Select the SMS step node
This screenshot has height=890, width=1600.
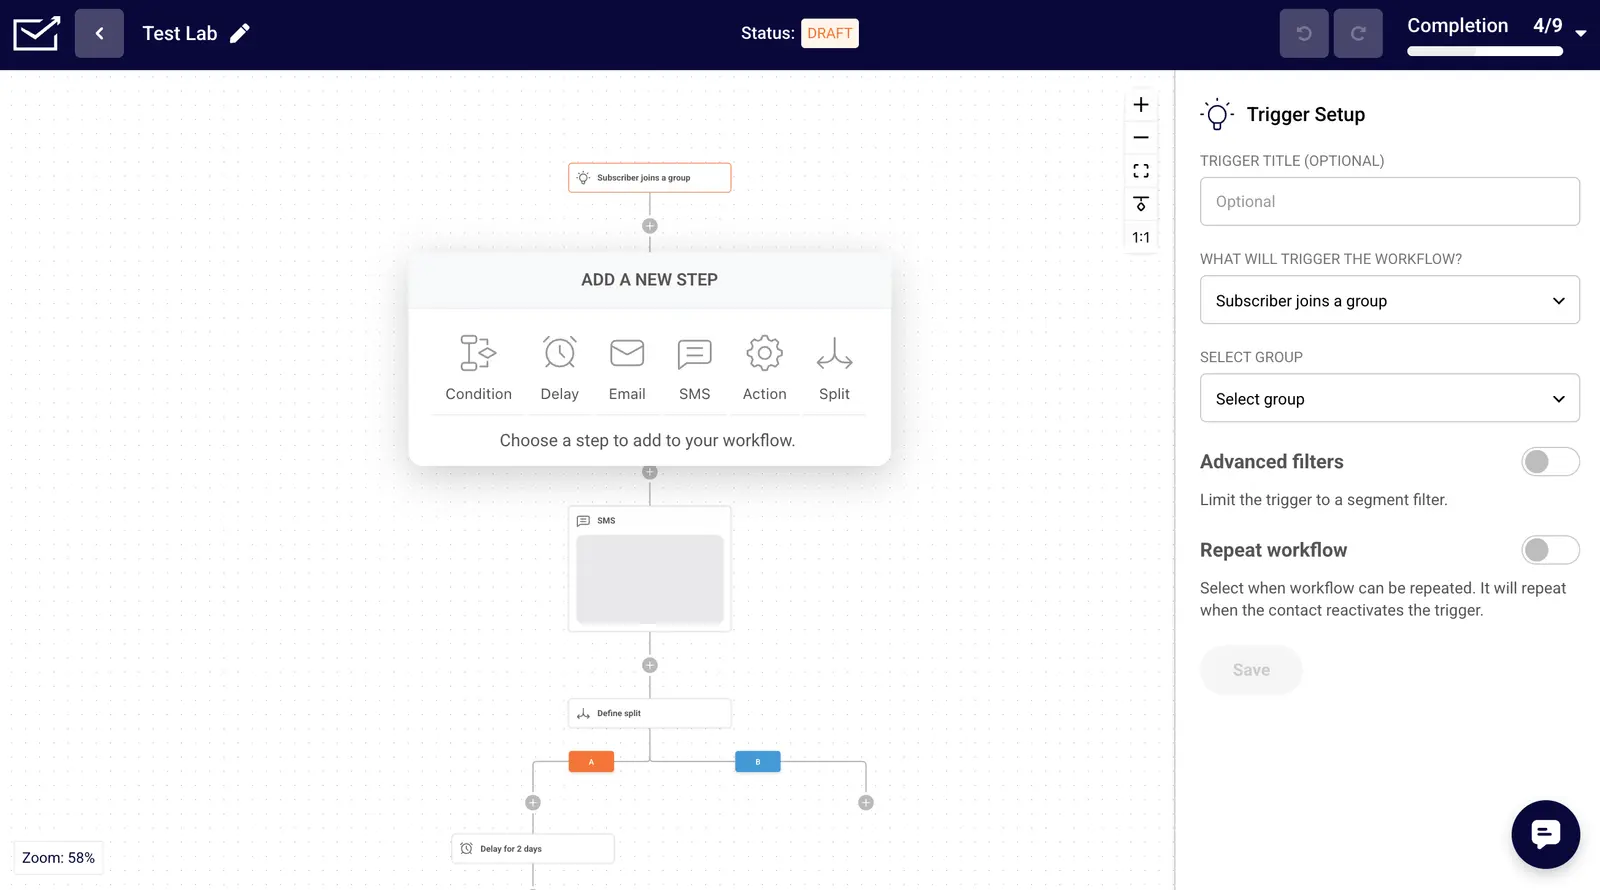(x=650, y=568)
